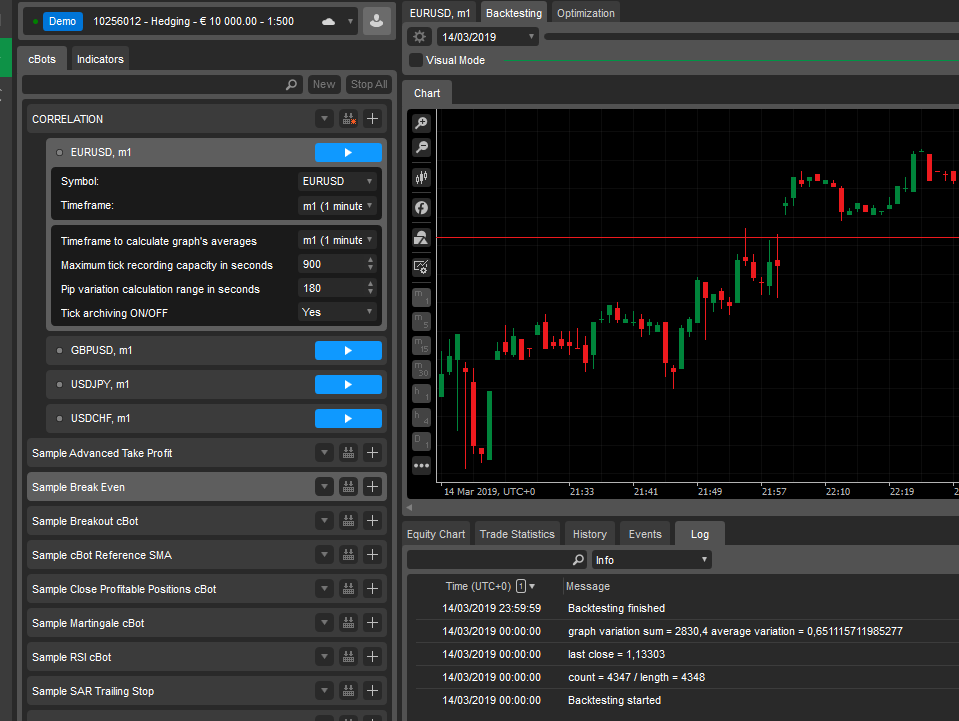Open the backtesting date 14/03/2019 dropdown
The image size is (959, 721).
tap(487, 37)
